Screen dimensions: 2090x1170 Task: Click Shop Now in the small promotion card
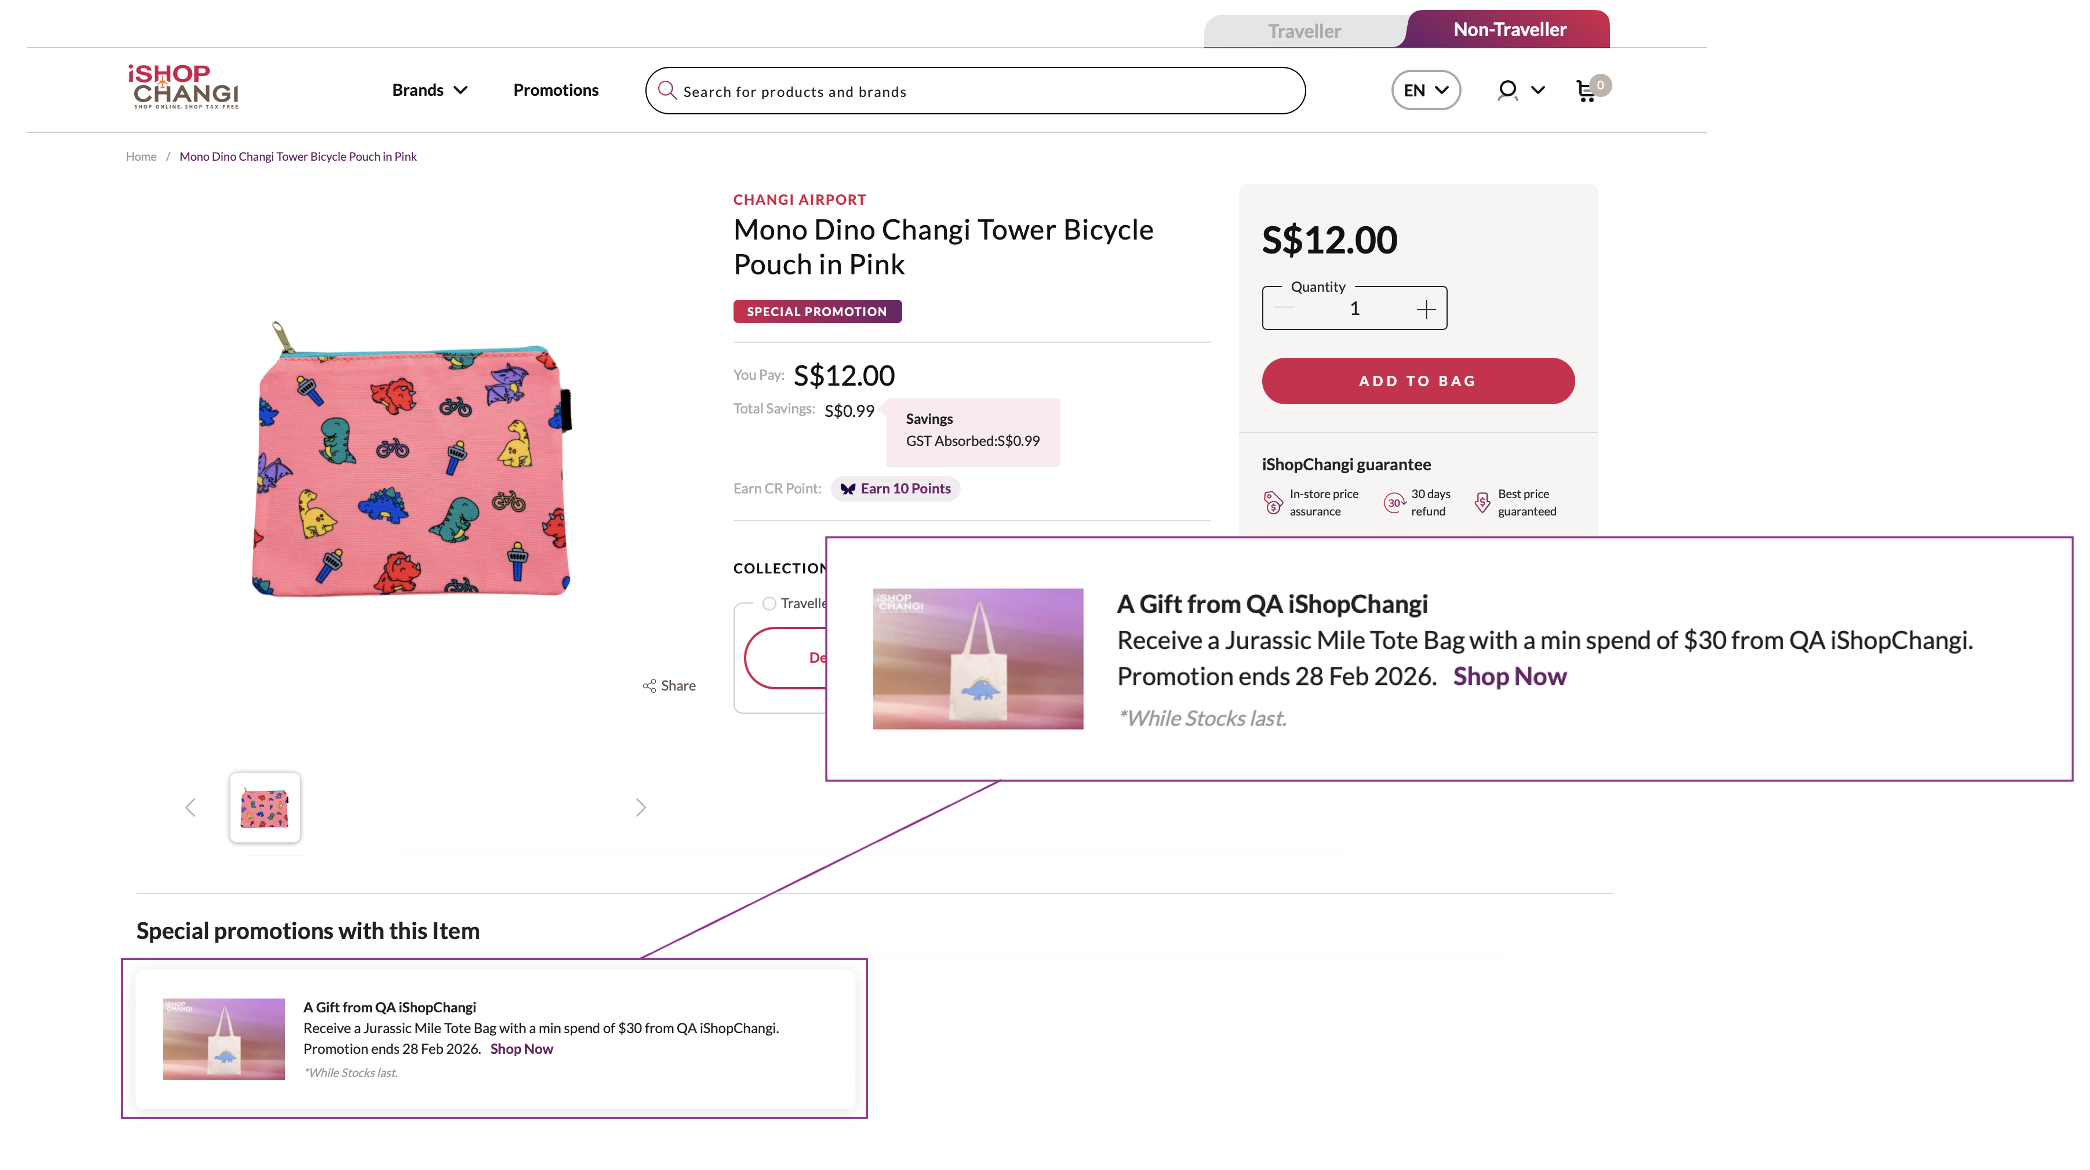point(521,1049)
